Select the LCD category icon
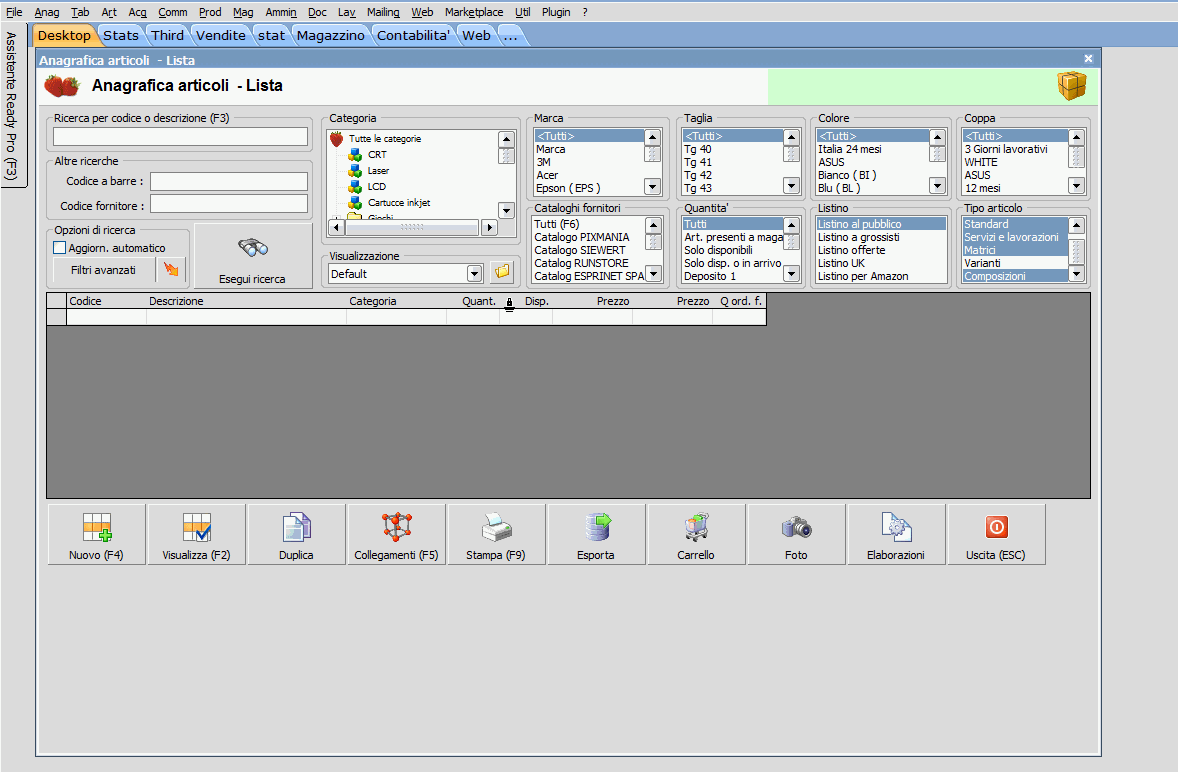The image size is (1178, 772). 355,186
